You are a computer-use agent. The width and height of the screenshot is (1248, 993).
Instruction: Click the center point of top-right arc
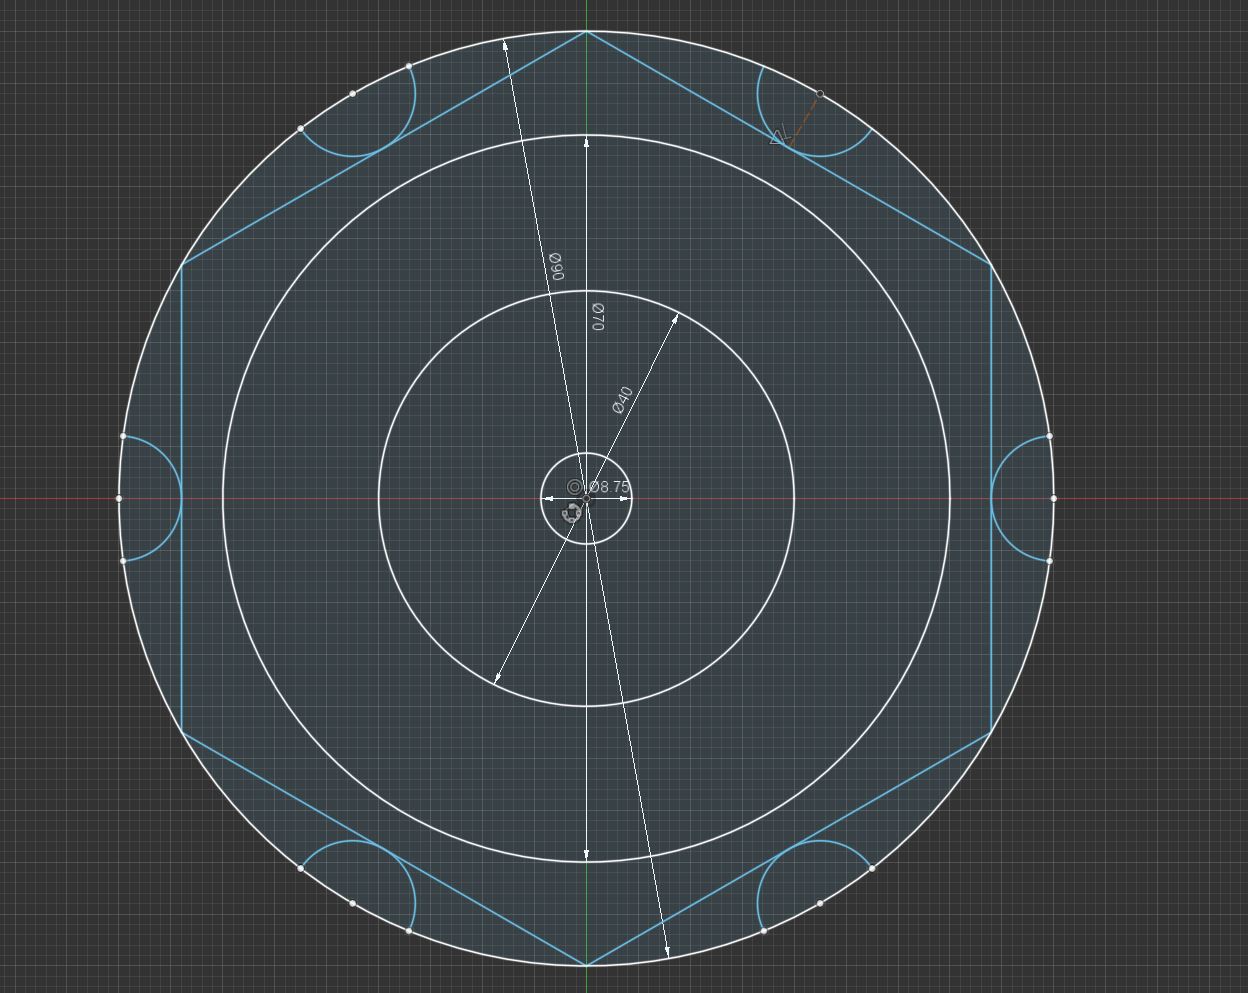coord(820,94)
